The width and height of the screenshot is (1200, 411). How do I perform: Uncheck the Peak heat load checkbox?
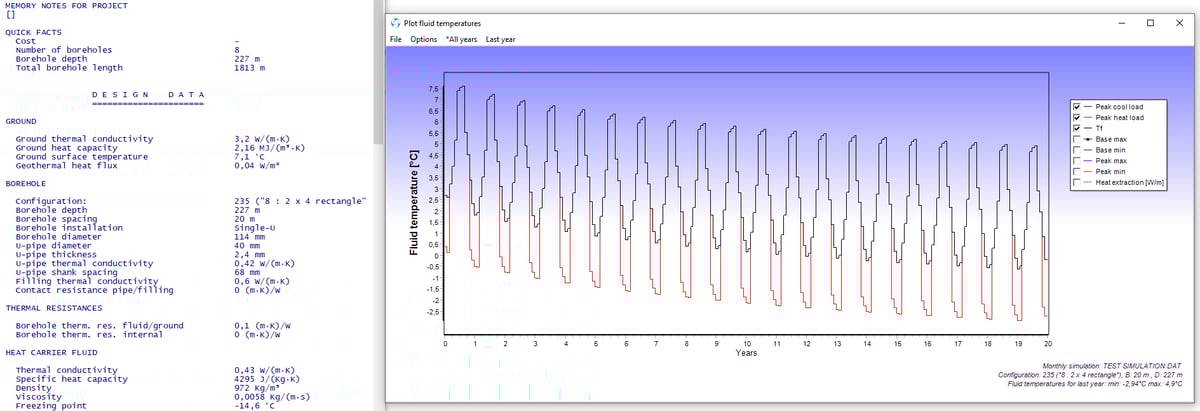tap(1075, 117)
